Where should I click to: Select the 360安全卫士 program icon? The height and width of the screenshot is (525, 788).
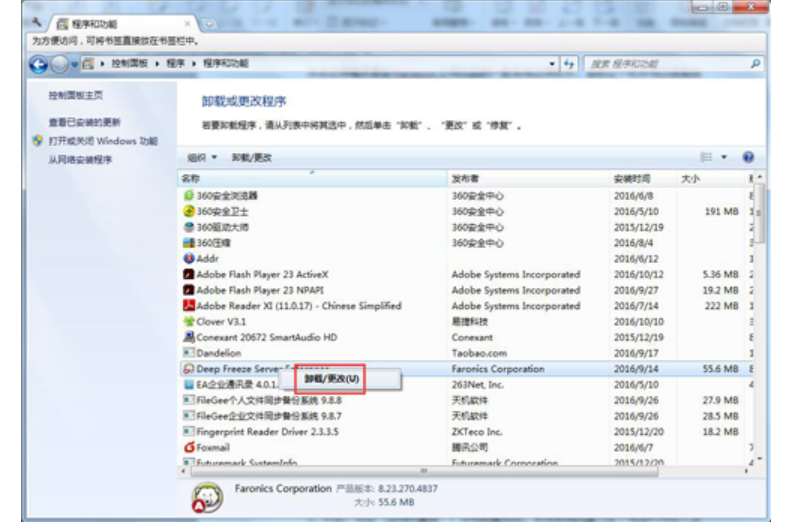[x=188, y=212]
